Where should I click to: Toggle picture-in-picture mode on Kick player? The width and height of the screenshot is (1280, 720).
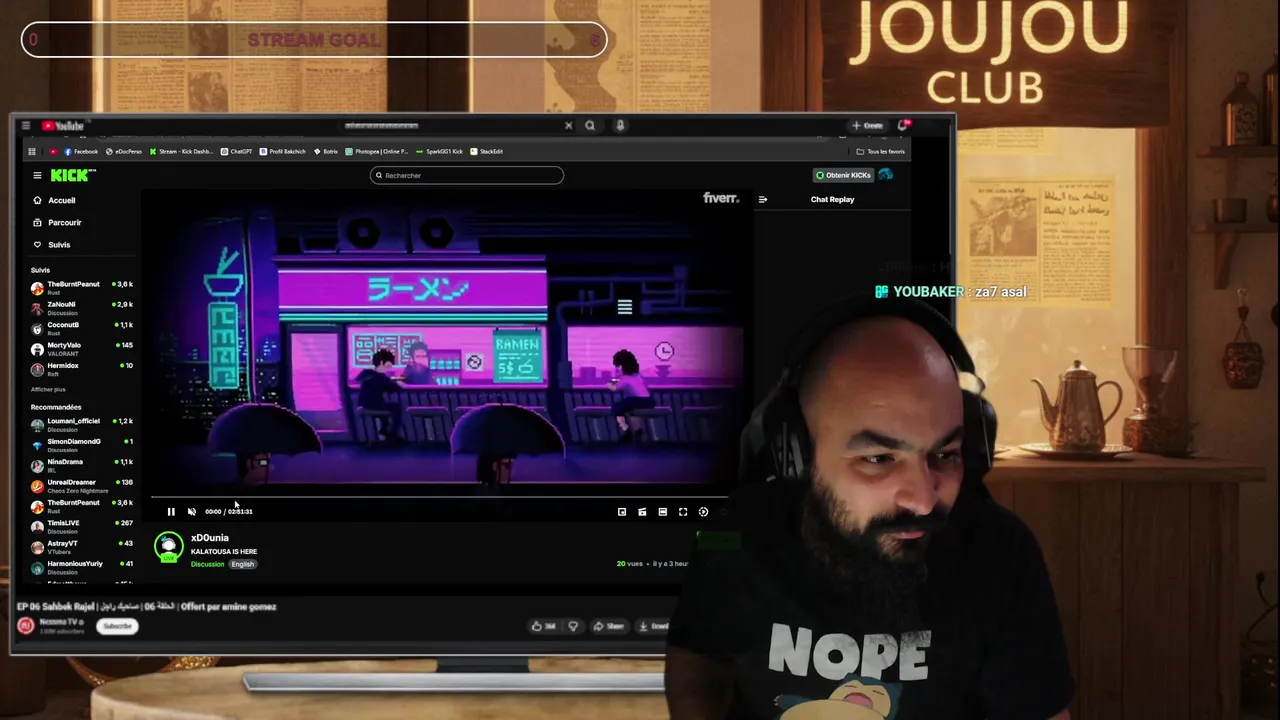pos(622,511)
